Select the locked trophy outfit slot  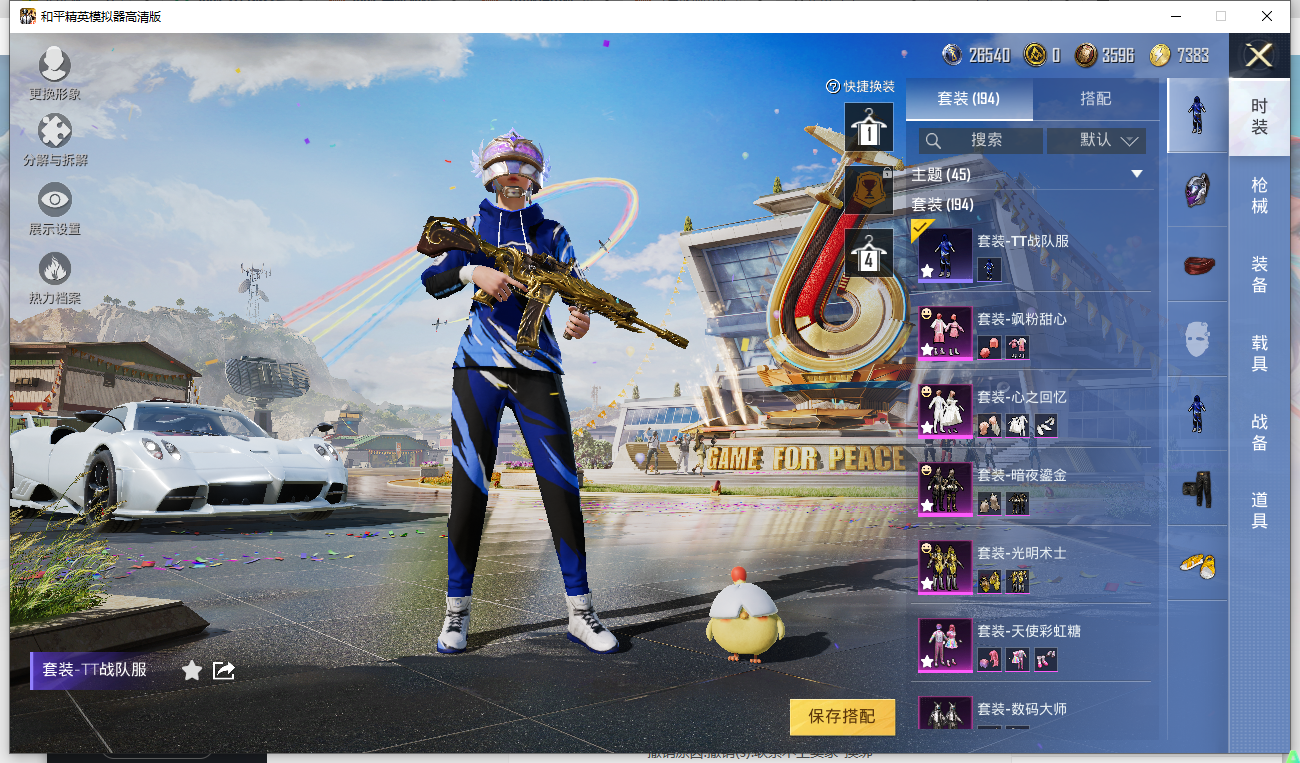pyautogui.click(x=869, y=190)
